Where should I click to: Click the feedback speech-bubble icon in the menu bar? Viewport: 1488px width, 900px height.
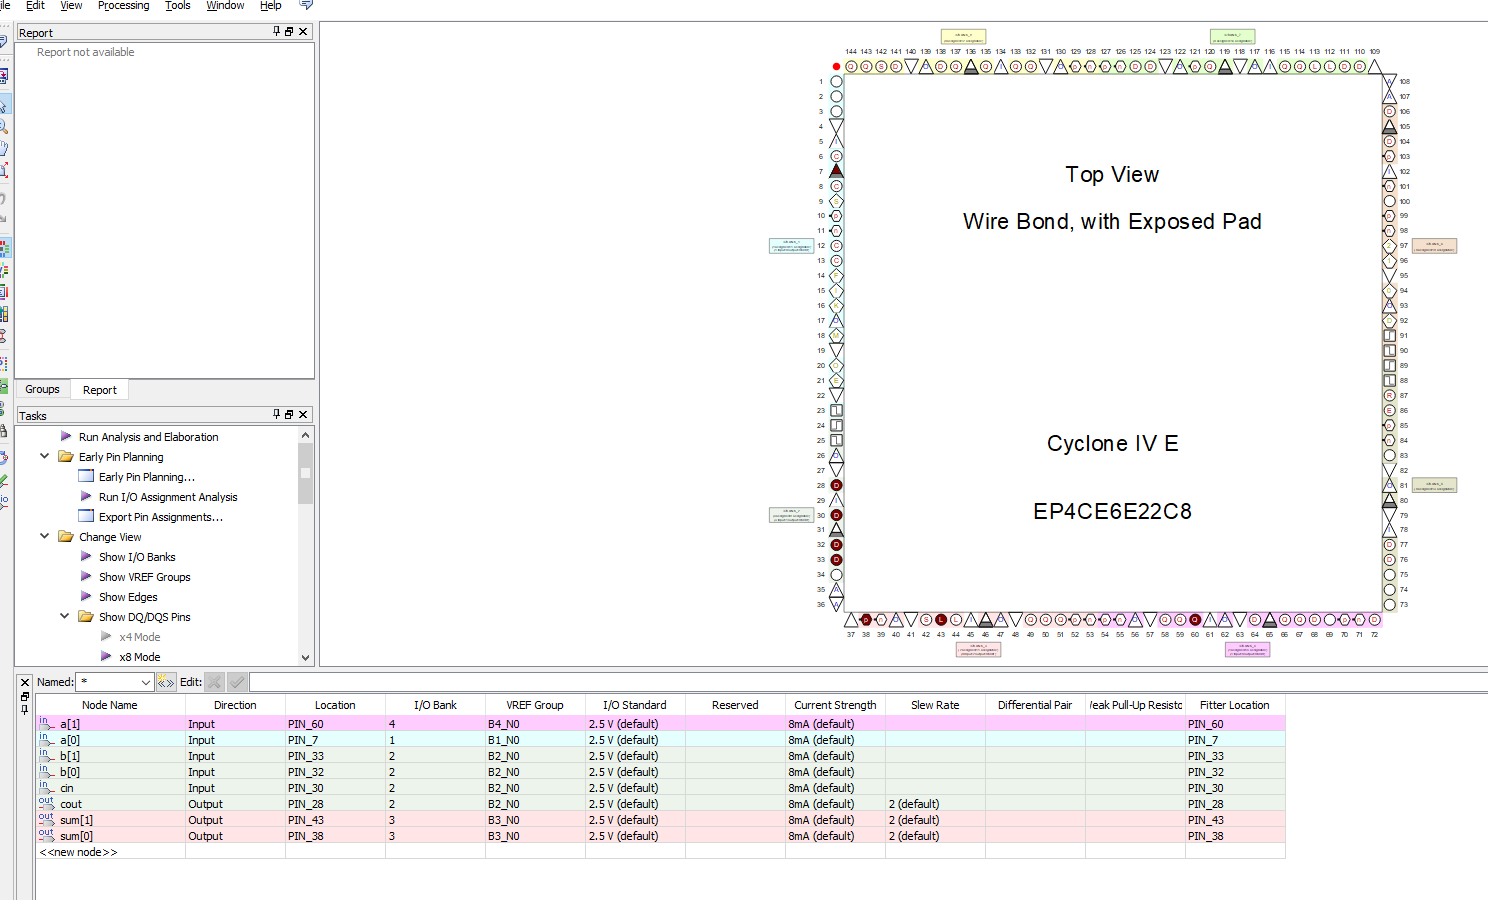(x=306, y=6)
